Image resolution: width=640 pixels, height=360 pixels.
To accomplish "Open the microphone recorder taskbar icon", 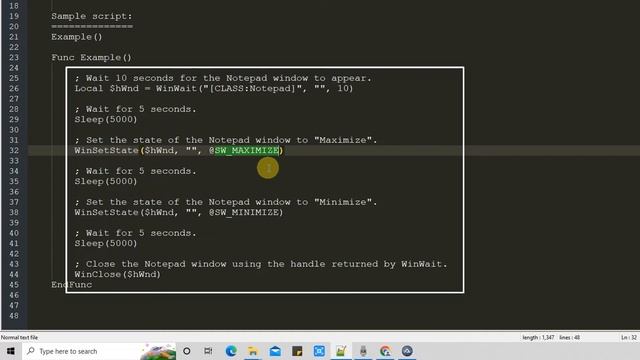I will (363, 351).
